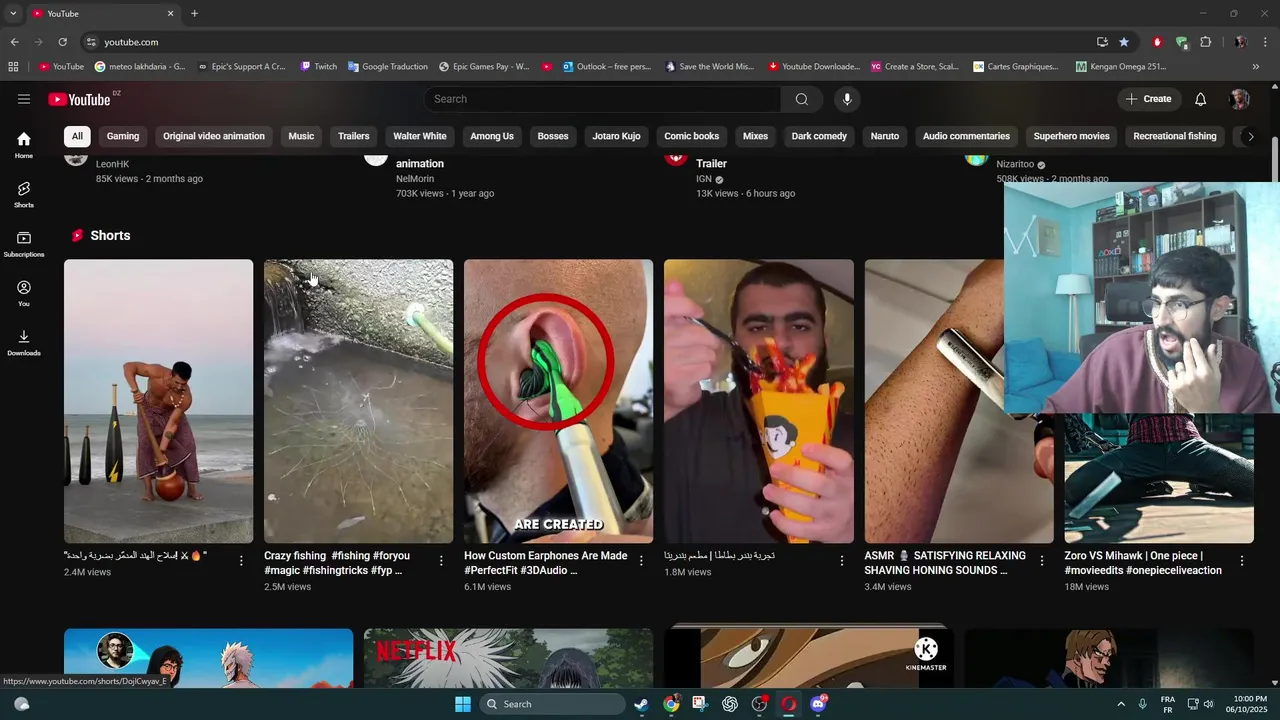Open options for the Zoro VS Mihawk short
1280x720 pixels.
(1242, 561)
